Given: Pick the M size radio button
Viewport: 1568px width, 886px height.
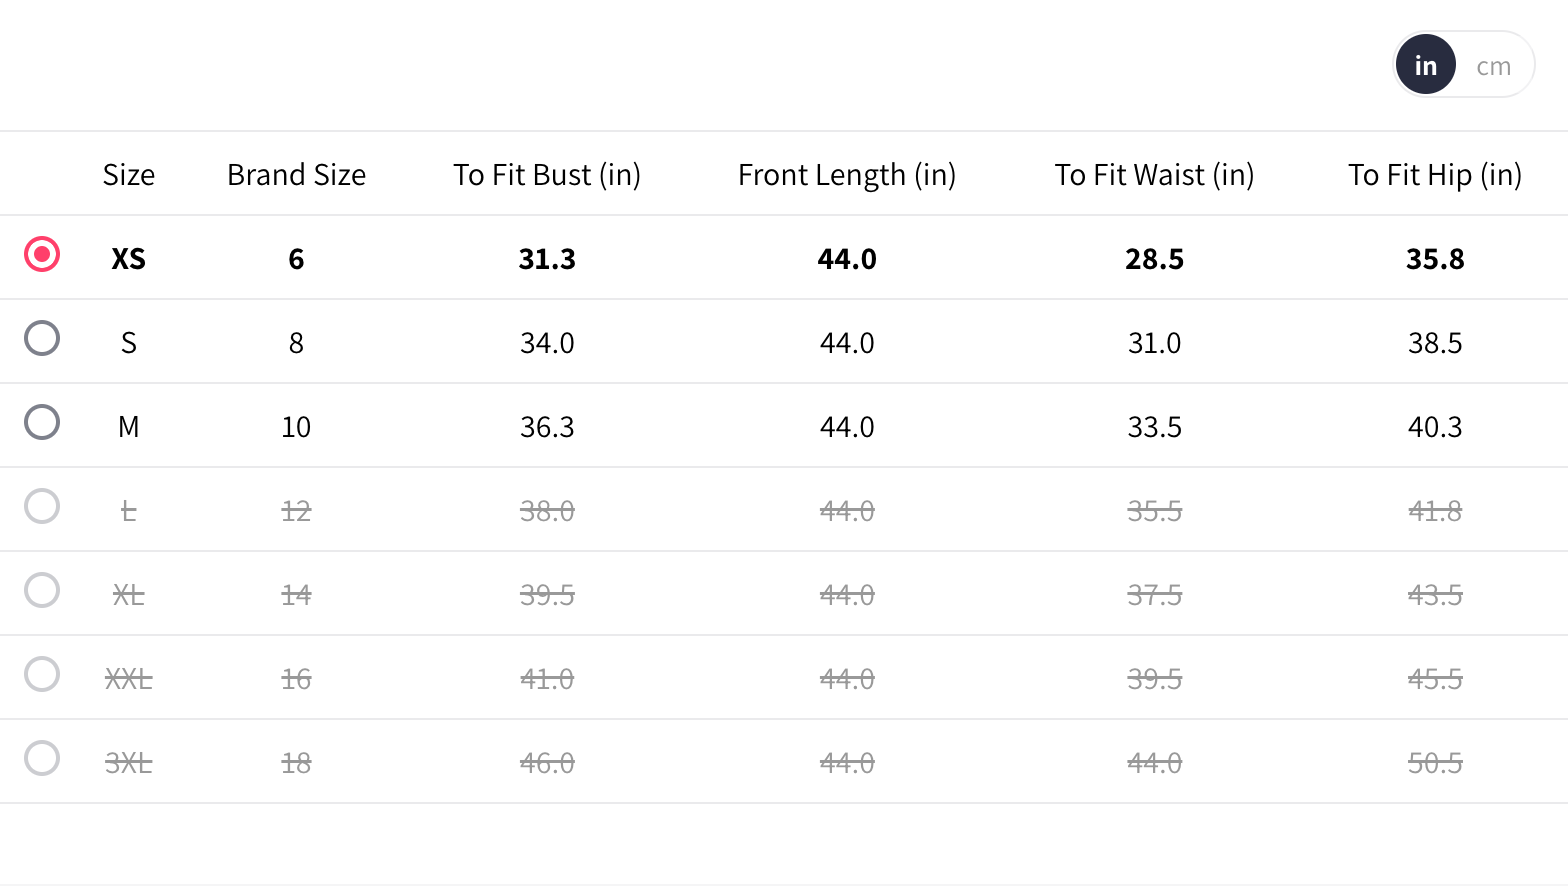Looking at the screenshot, I should click(x=42, y=423).
